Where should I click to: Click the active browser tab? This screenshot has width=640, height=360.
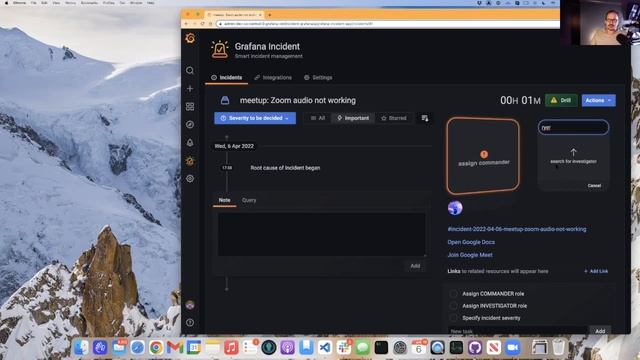click(x=235, y=15)
